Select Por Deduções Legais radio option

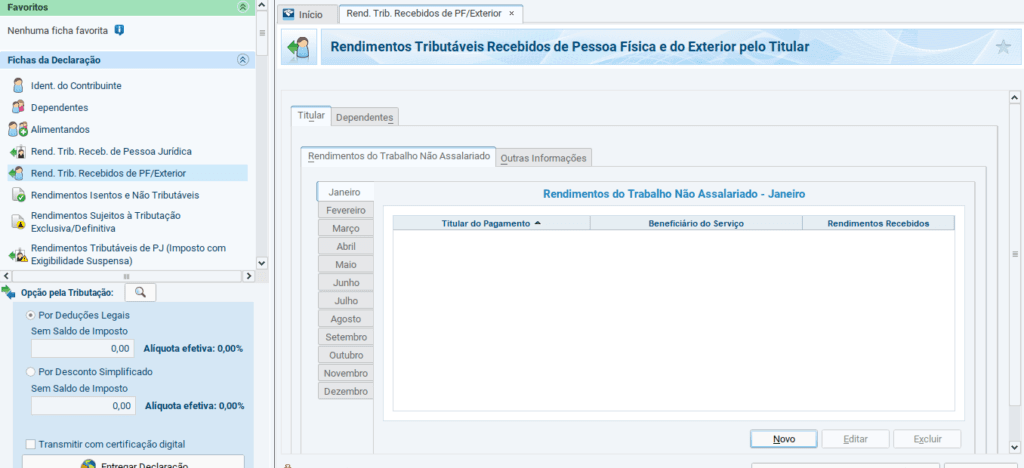pyautogui.click(x=31, y=315)
